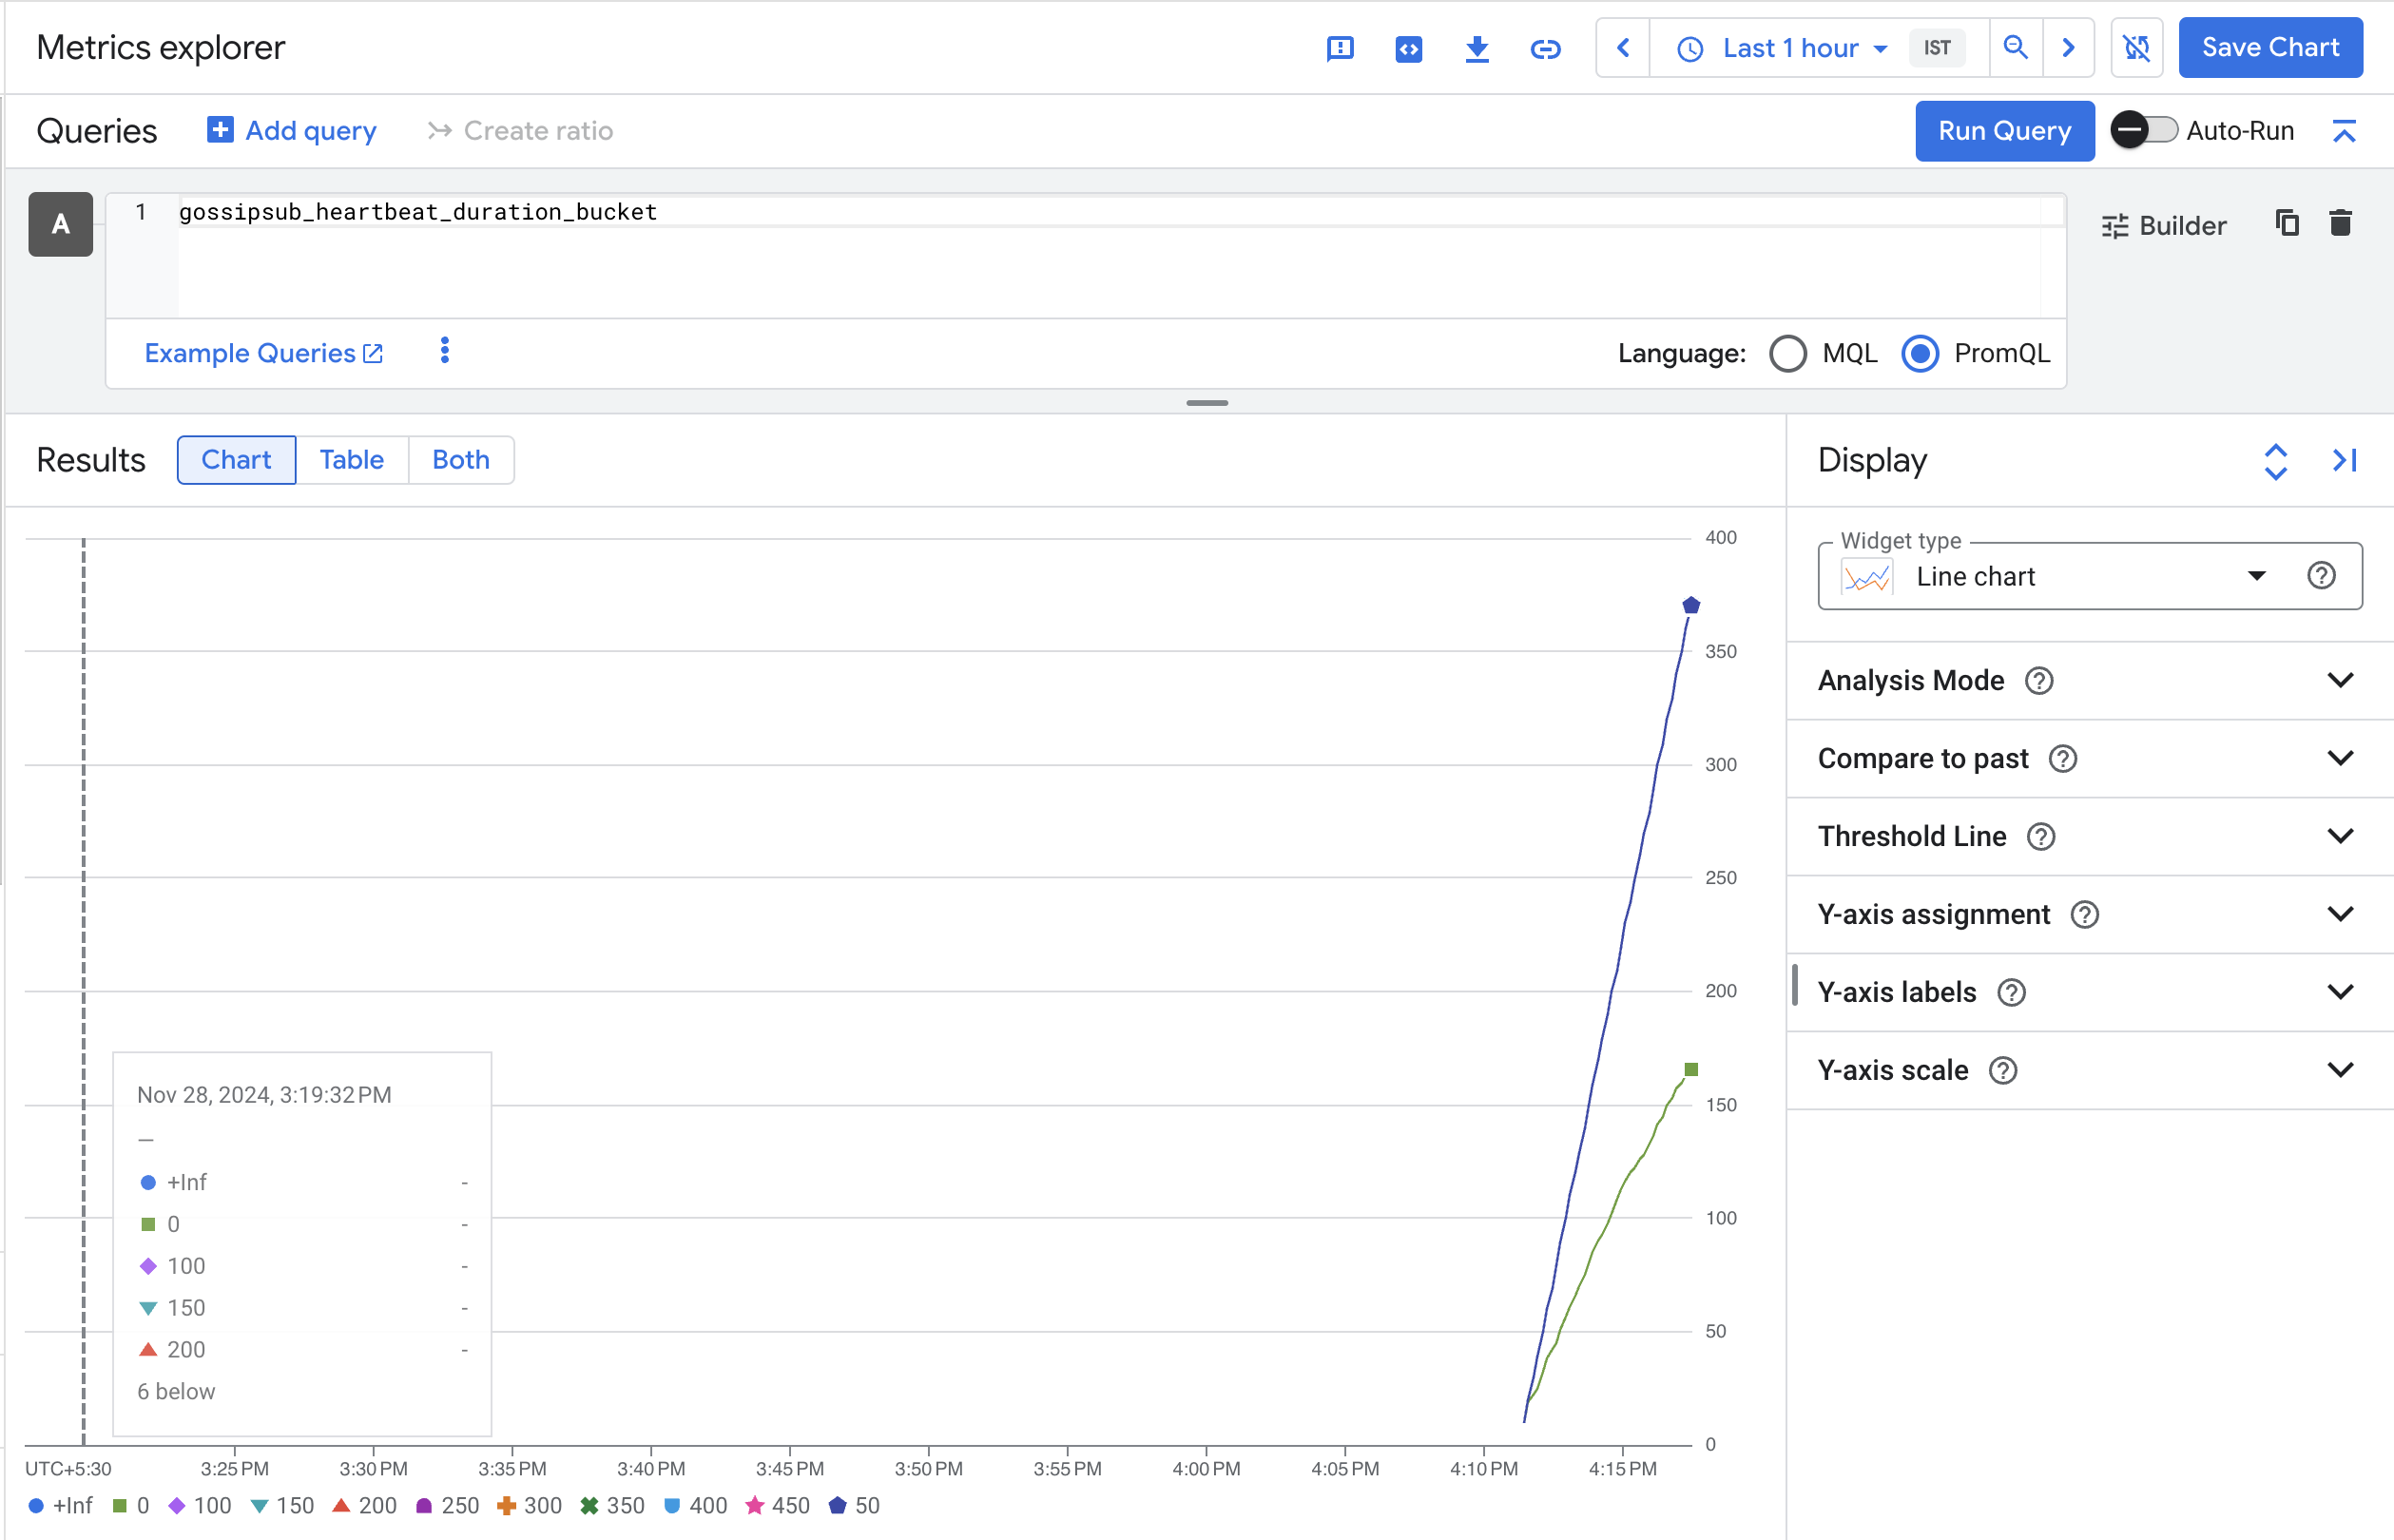Click the Save Chart button
This screenshot has height=1540, width=2394.
pyautogui.click(x=2269, y=48)
